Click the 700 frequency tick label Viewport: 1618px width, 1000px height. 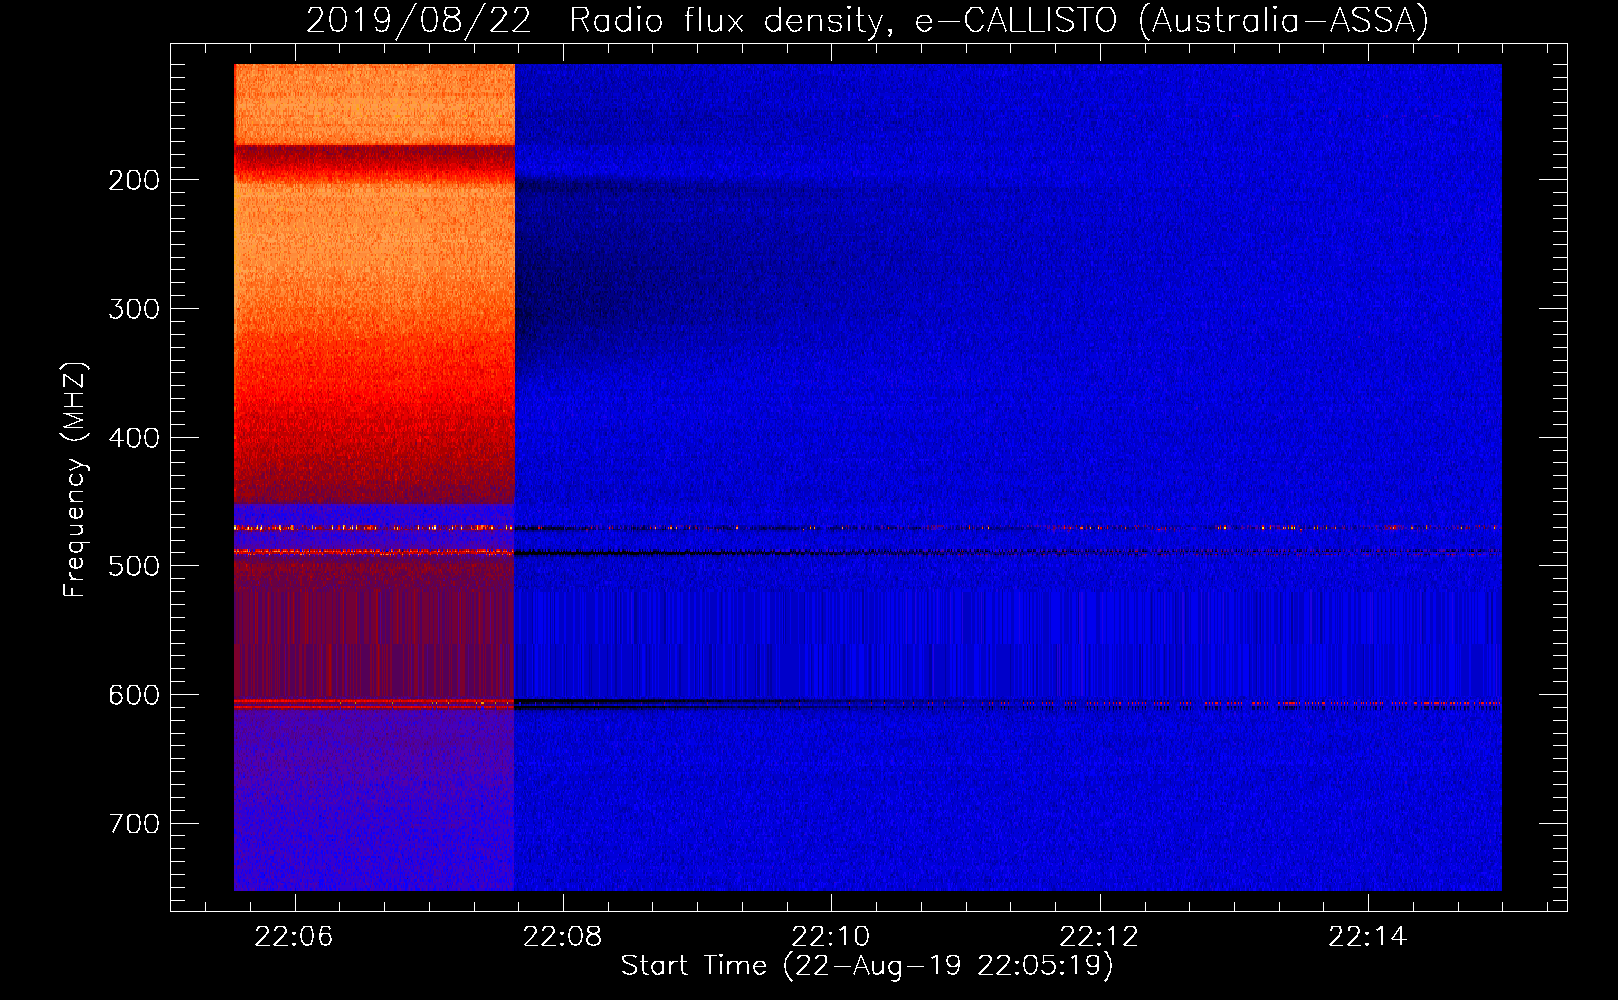[x=134, y=824]
